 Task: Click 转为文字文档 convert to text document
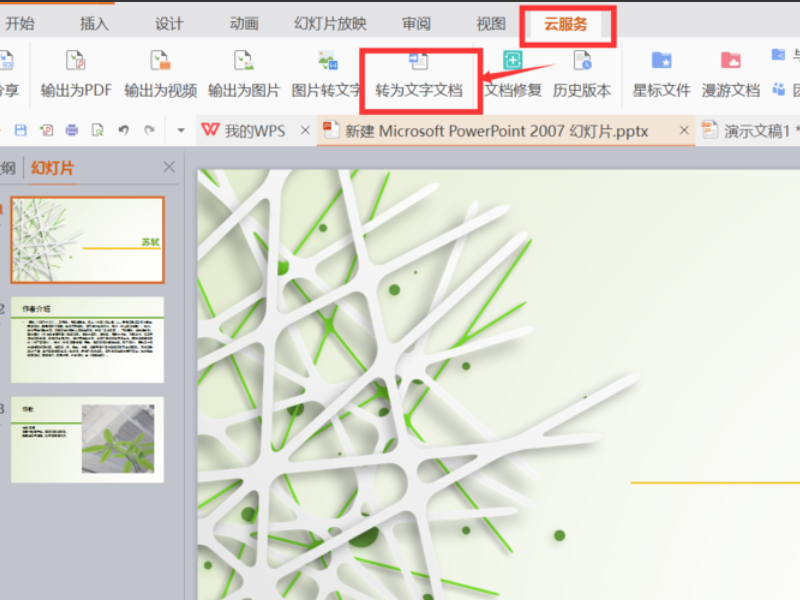pyautogui.click(x=419, y=74)
